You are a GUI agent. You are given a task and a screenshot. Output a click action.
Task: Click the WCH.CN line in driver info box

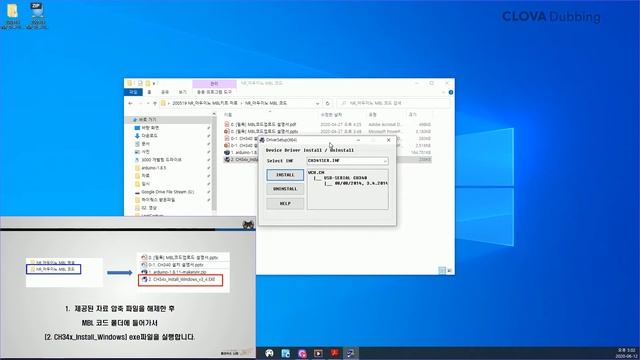click(x=316, y=173)
